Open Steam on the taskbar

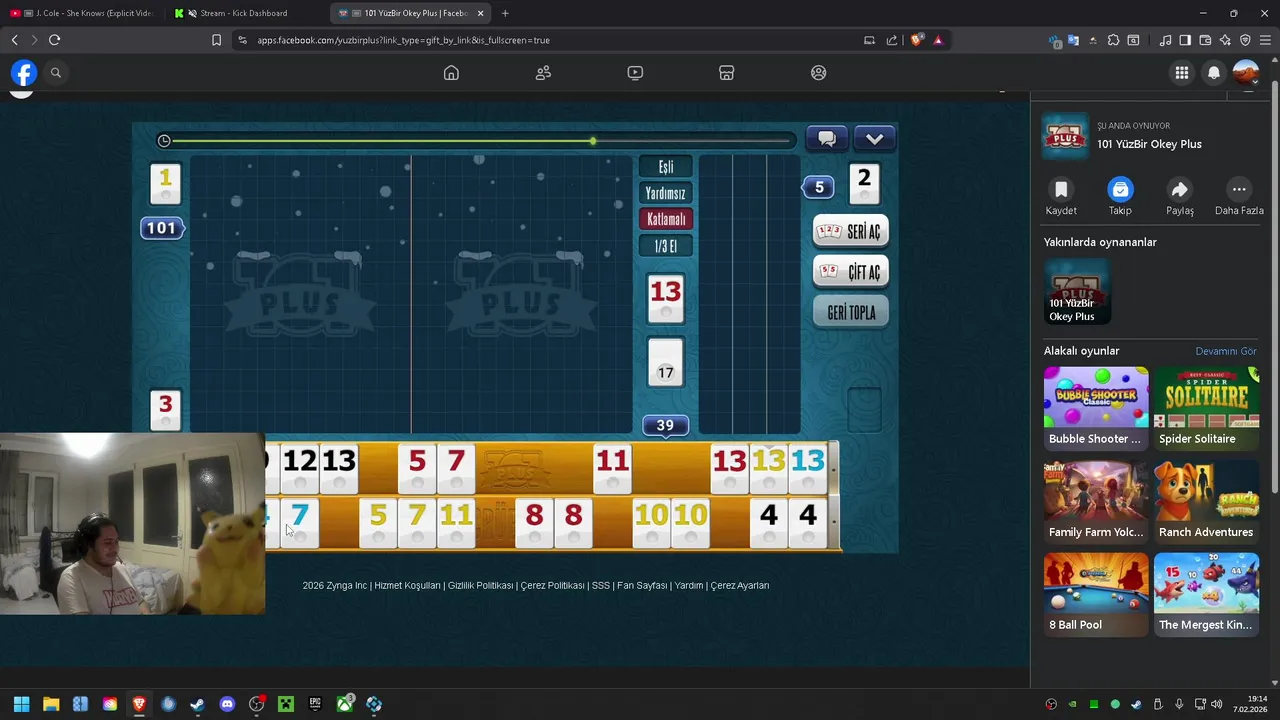point(197,704)
